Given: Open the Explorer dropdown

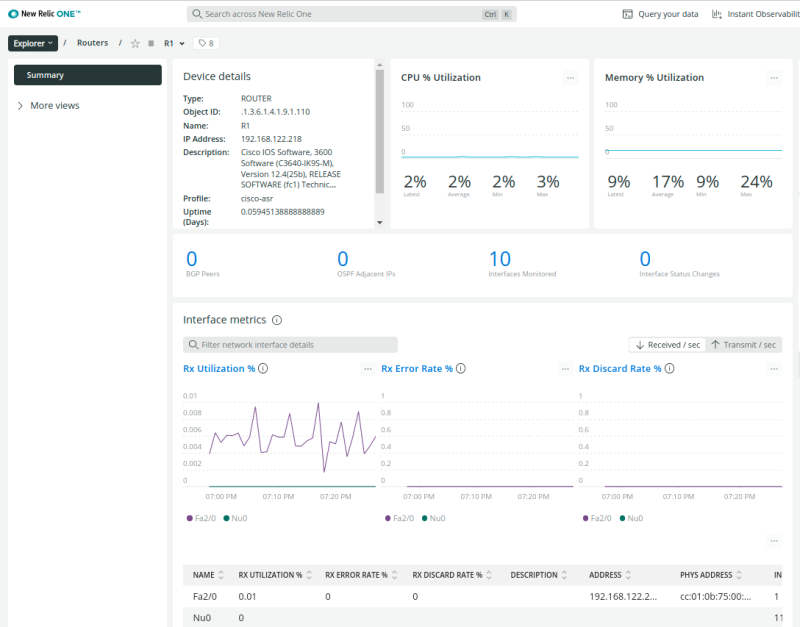Looking at the screenshot, I should [x=33, y=43].
